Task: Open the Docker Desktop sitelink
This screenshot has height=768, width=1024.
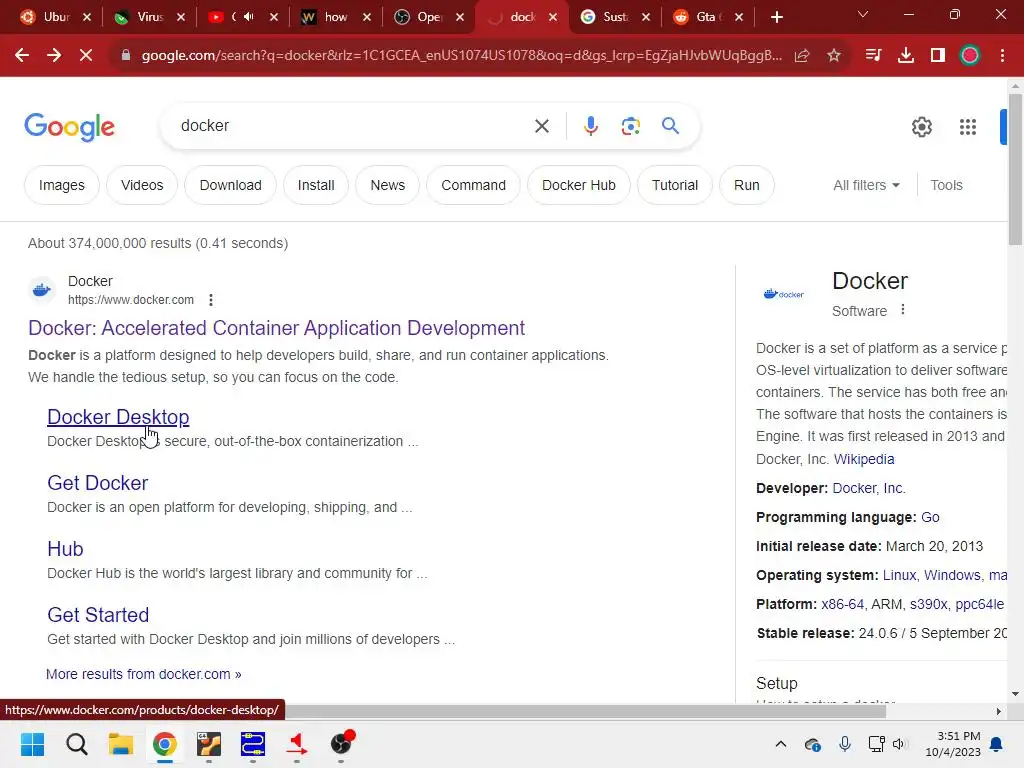Action: pyautogui.click(x=118, y=417)
